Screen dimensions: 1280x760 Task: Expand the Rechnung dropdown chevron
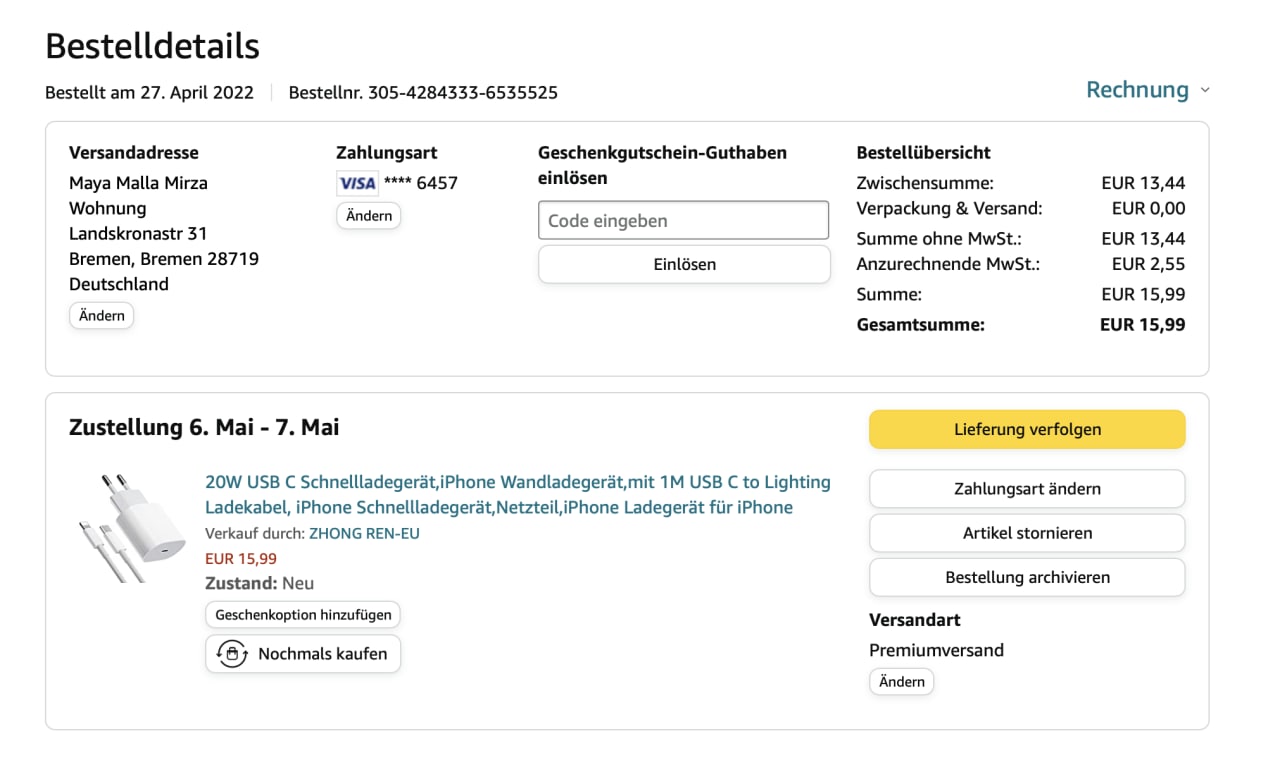click(x=1205, y=90)
